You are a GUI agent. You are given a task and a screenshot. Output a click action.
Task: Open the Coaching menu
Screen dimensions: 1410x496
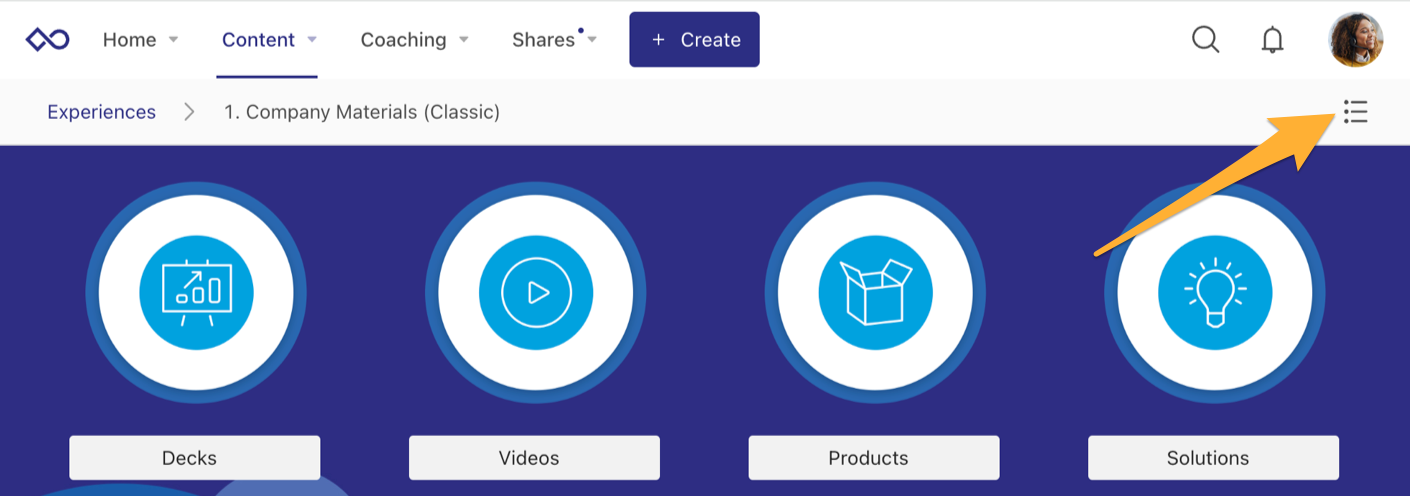tap(403, 40)
